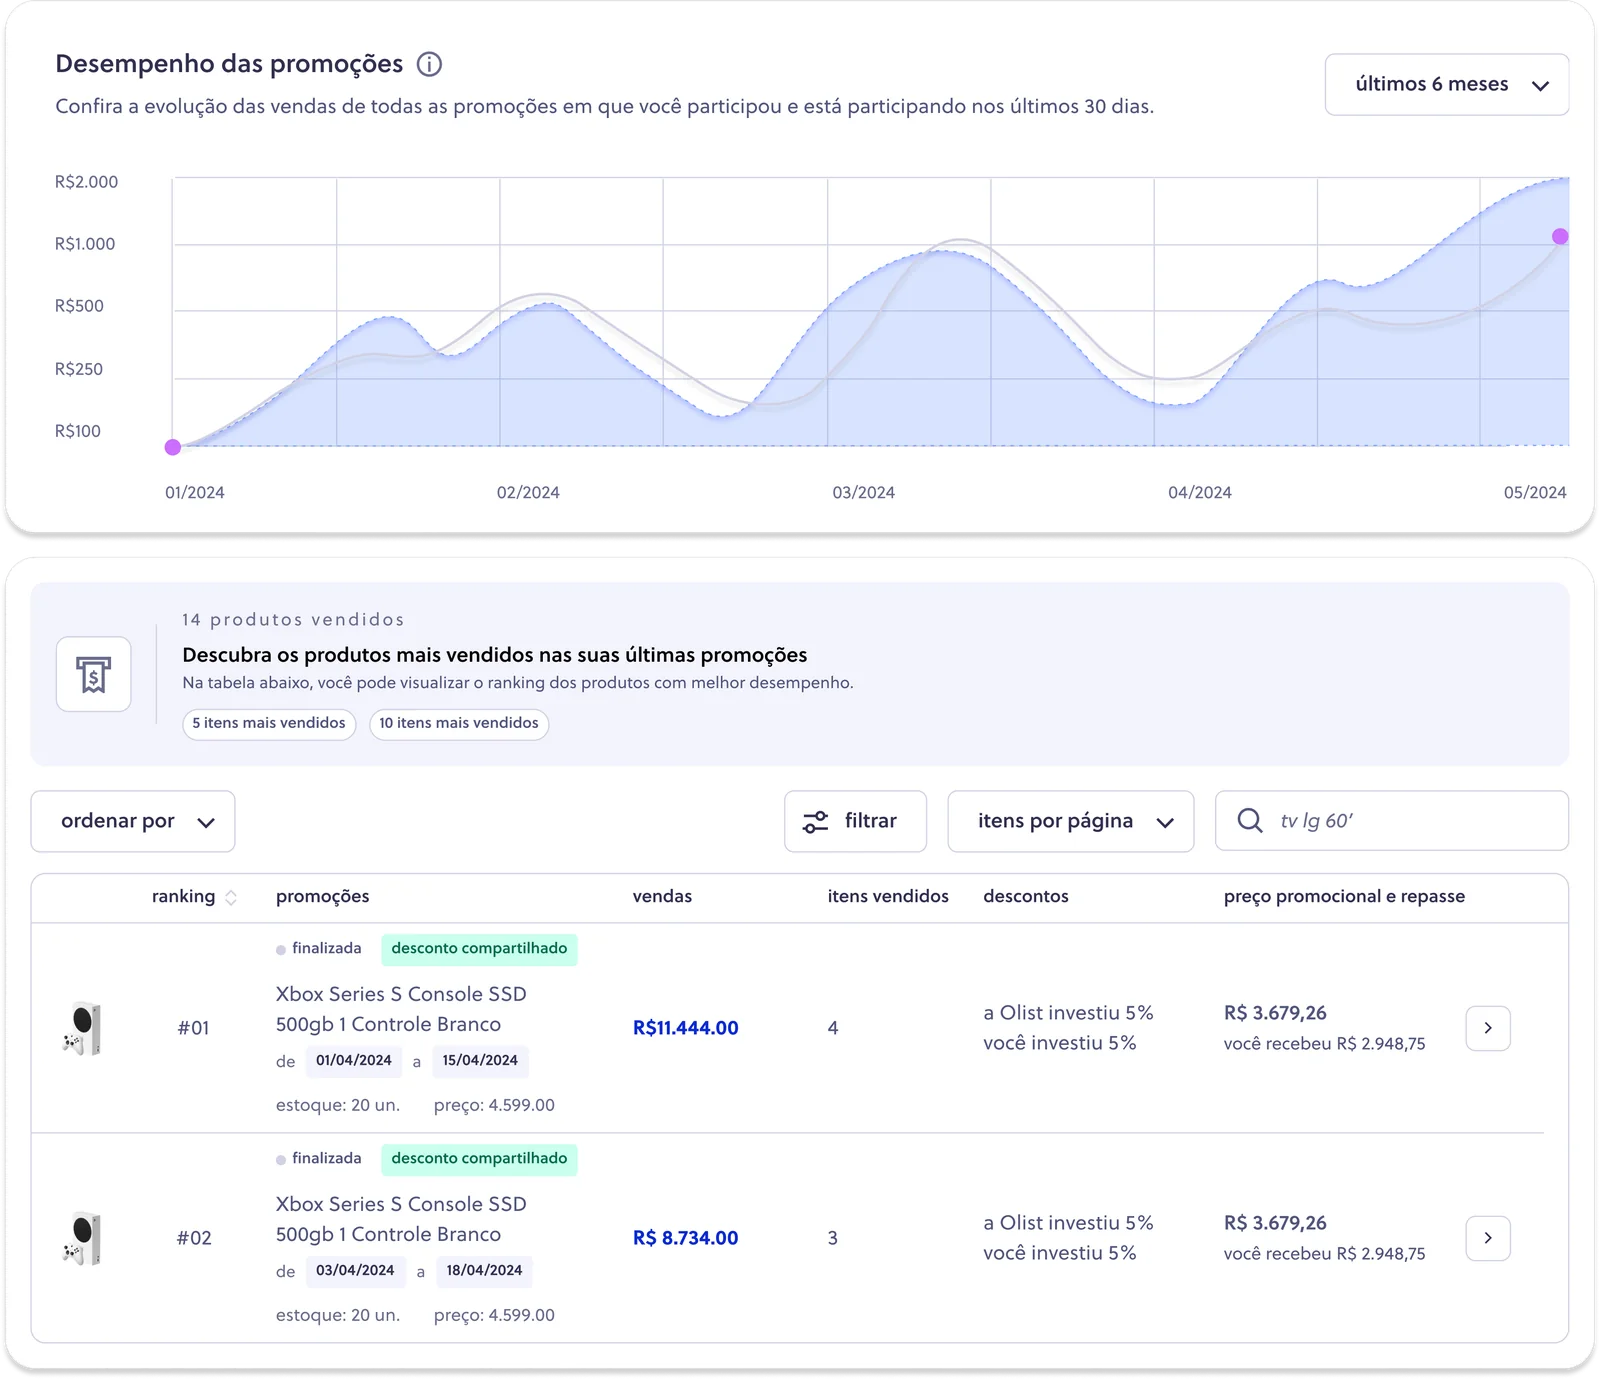
Task: Click the start date 03/04/2024 chip
Action: [x=355, y=1271]
